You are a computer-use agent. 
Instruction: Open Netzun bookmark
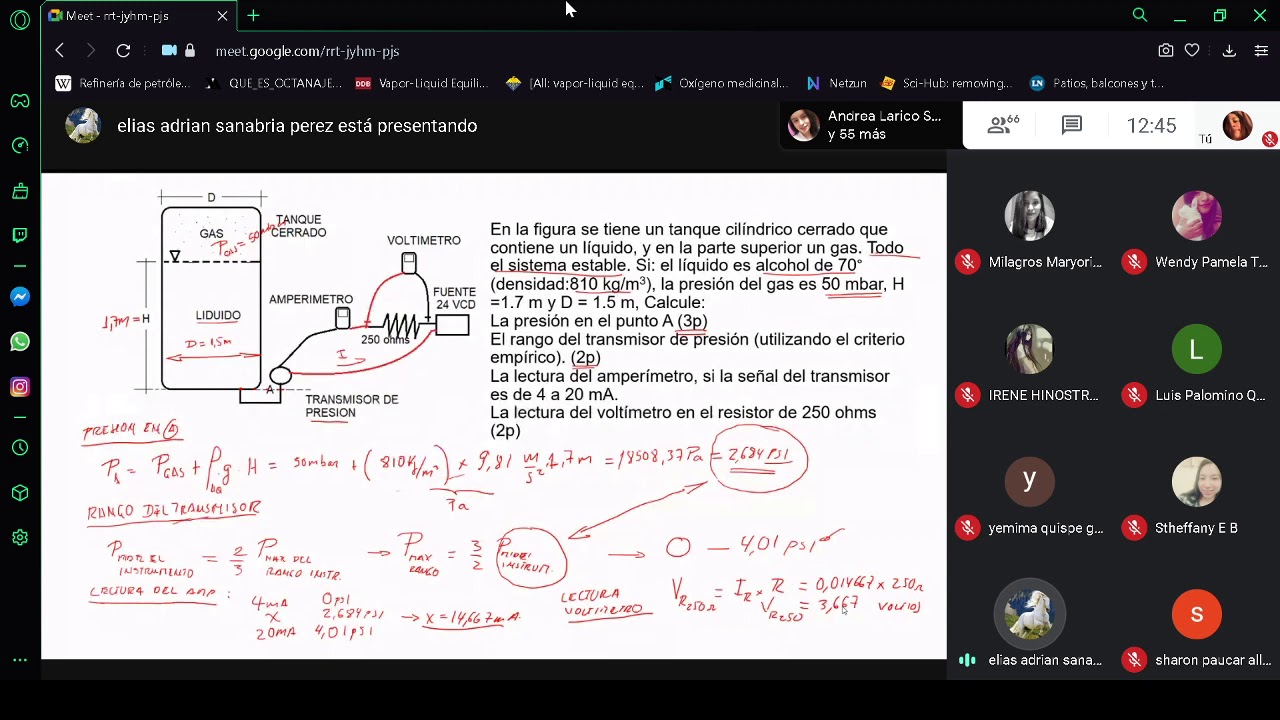tap(837, 84)
